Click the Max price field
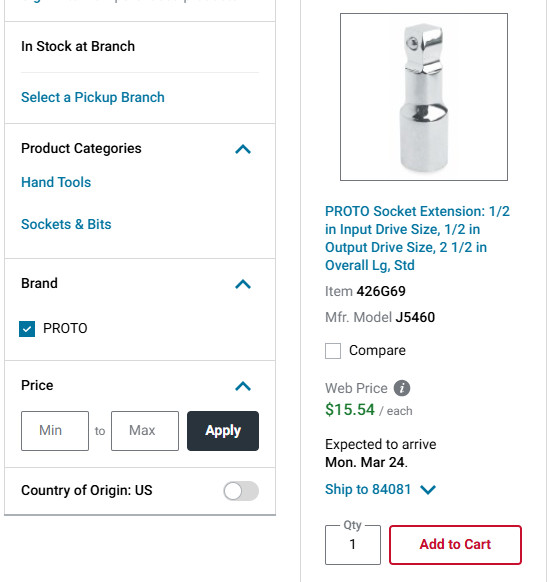Image resolution: width=556 pixels, height=582 pixels. [145, 431]
